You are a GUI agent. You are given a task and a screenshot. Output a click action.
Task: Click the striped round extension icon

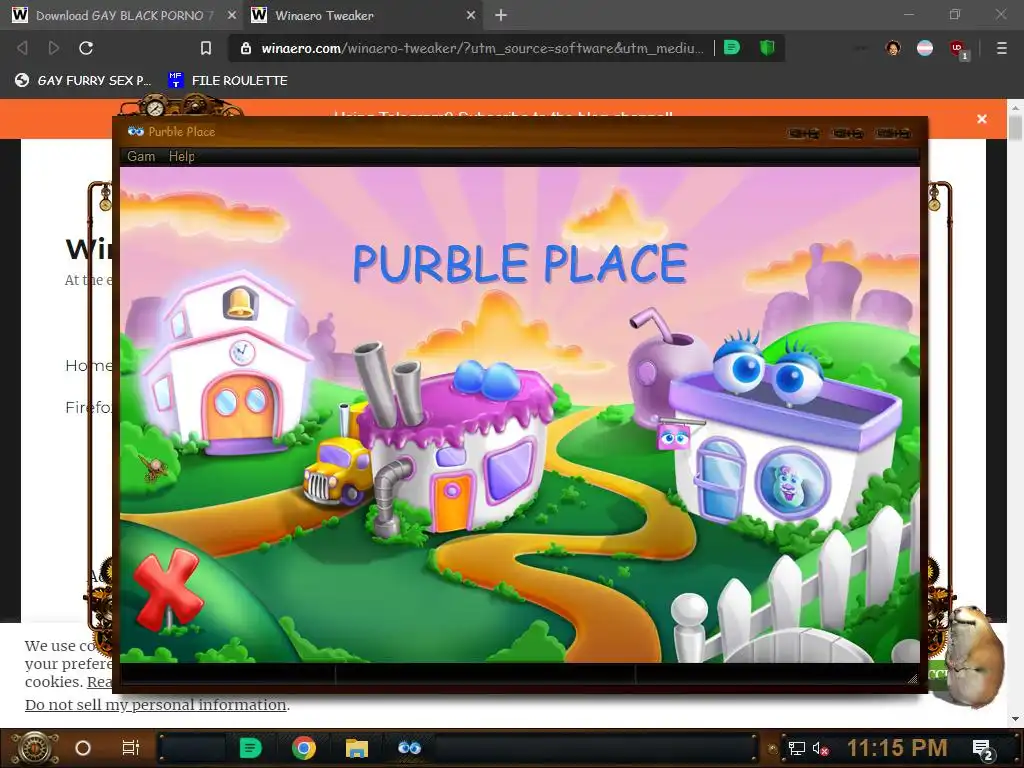925,48
